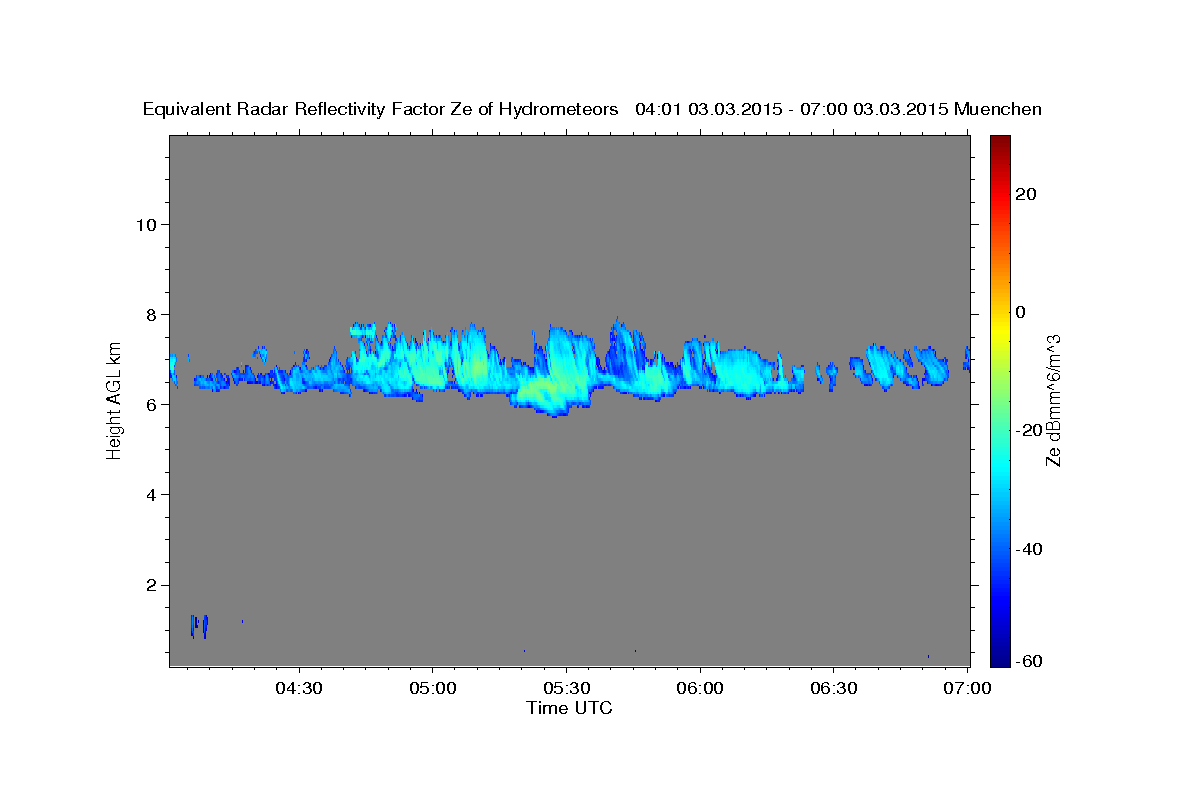1200x800 pixels.
Task: Click the time axis label '04:30'
Action: coord(299,689)
